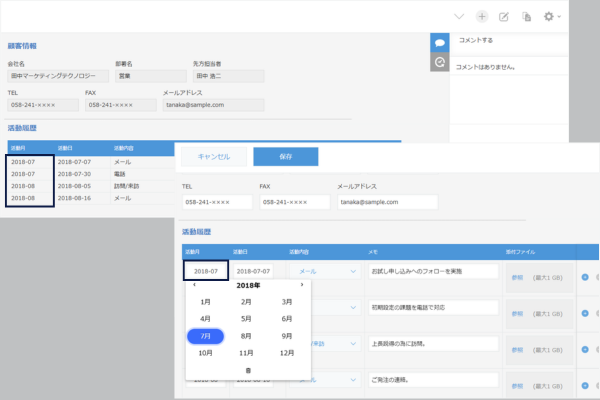Click 会社名 field 田中マーケティングテクノロジー
Viewport: 600px width, 400px height.
58,76
